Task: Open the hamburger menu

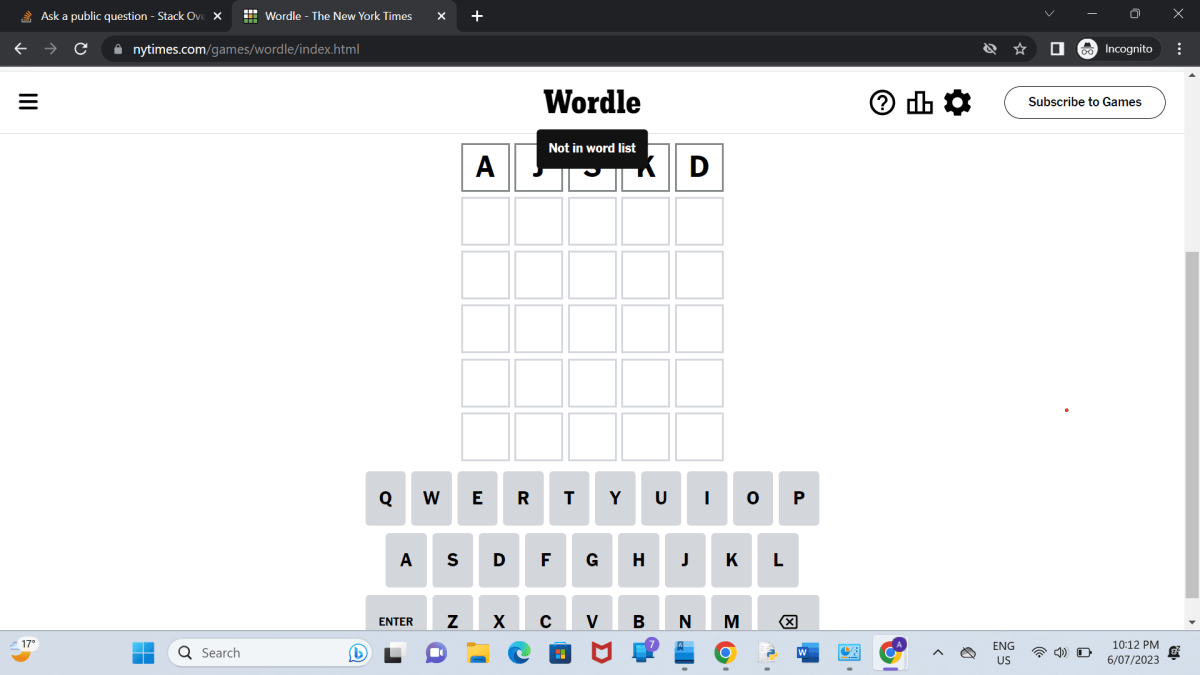Action: (28, 101)
